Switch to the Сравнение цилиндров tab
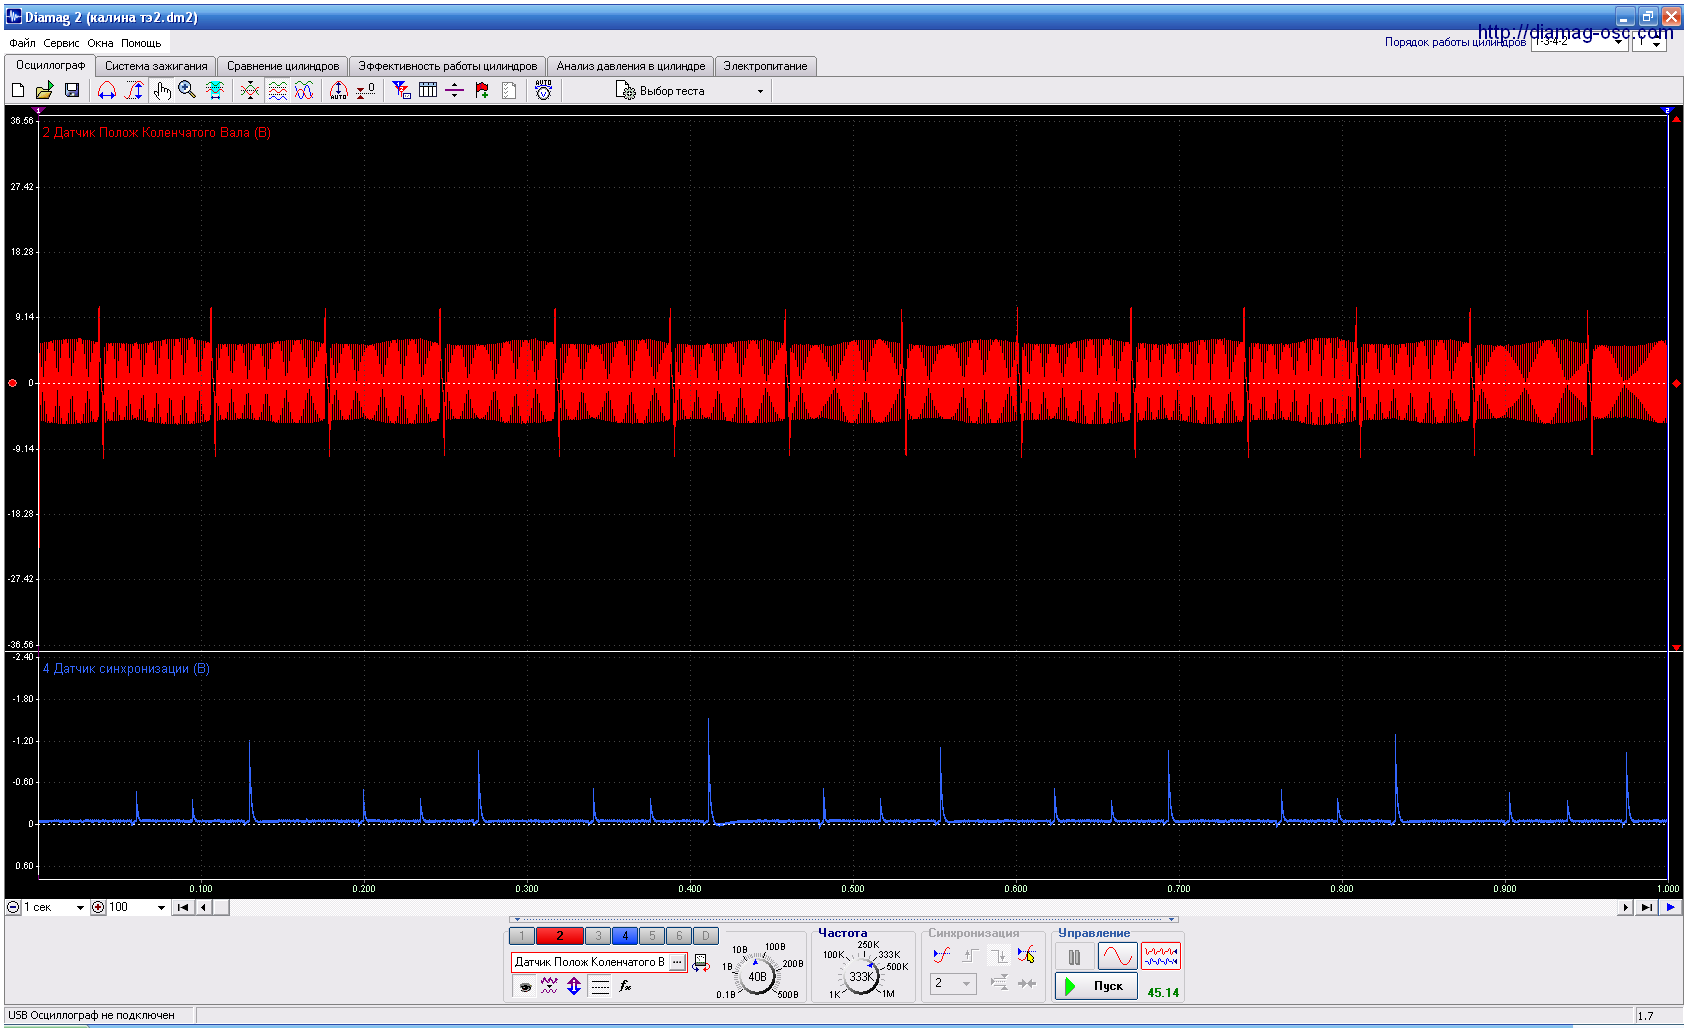Viewport: 1688px width, 1028px height. [x=283, y=66]
